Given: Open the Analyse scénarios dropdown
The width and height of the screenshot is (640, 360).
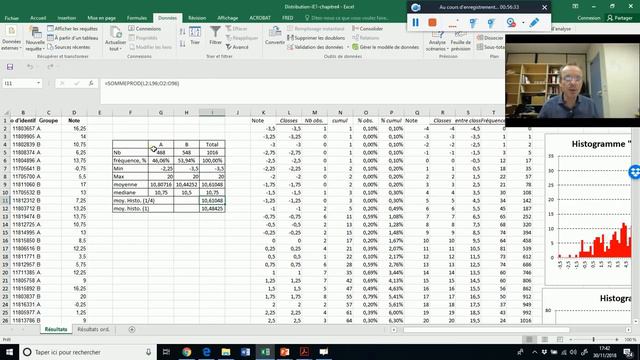Looking at the screenshot, I should pos(437,42).
